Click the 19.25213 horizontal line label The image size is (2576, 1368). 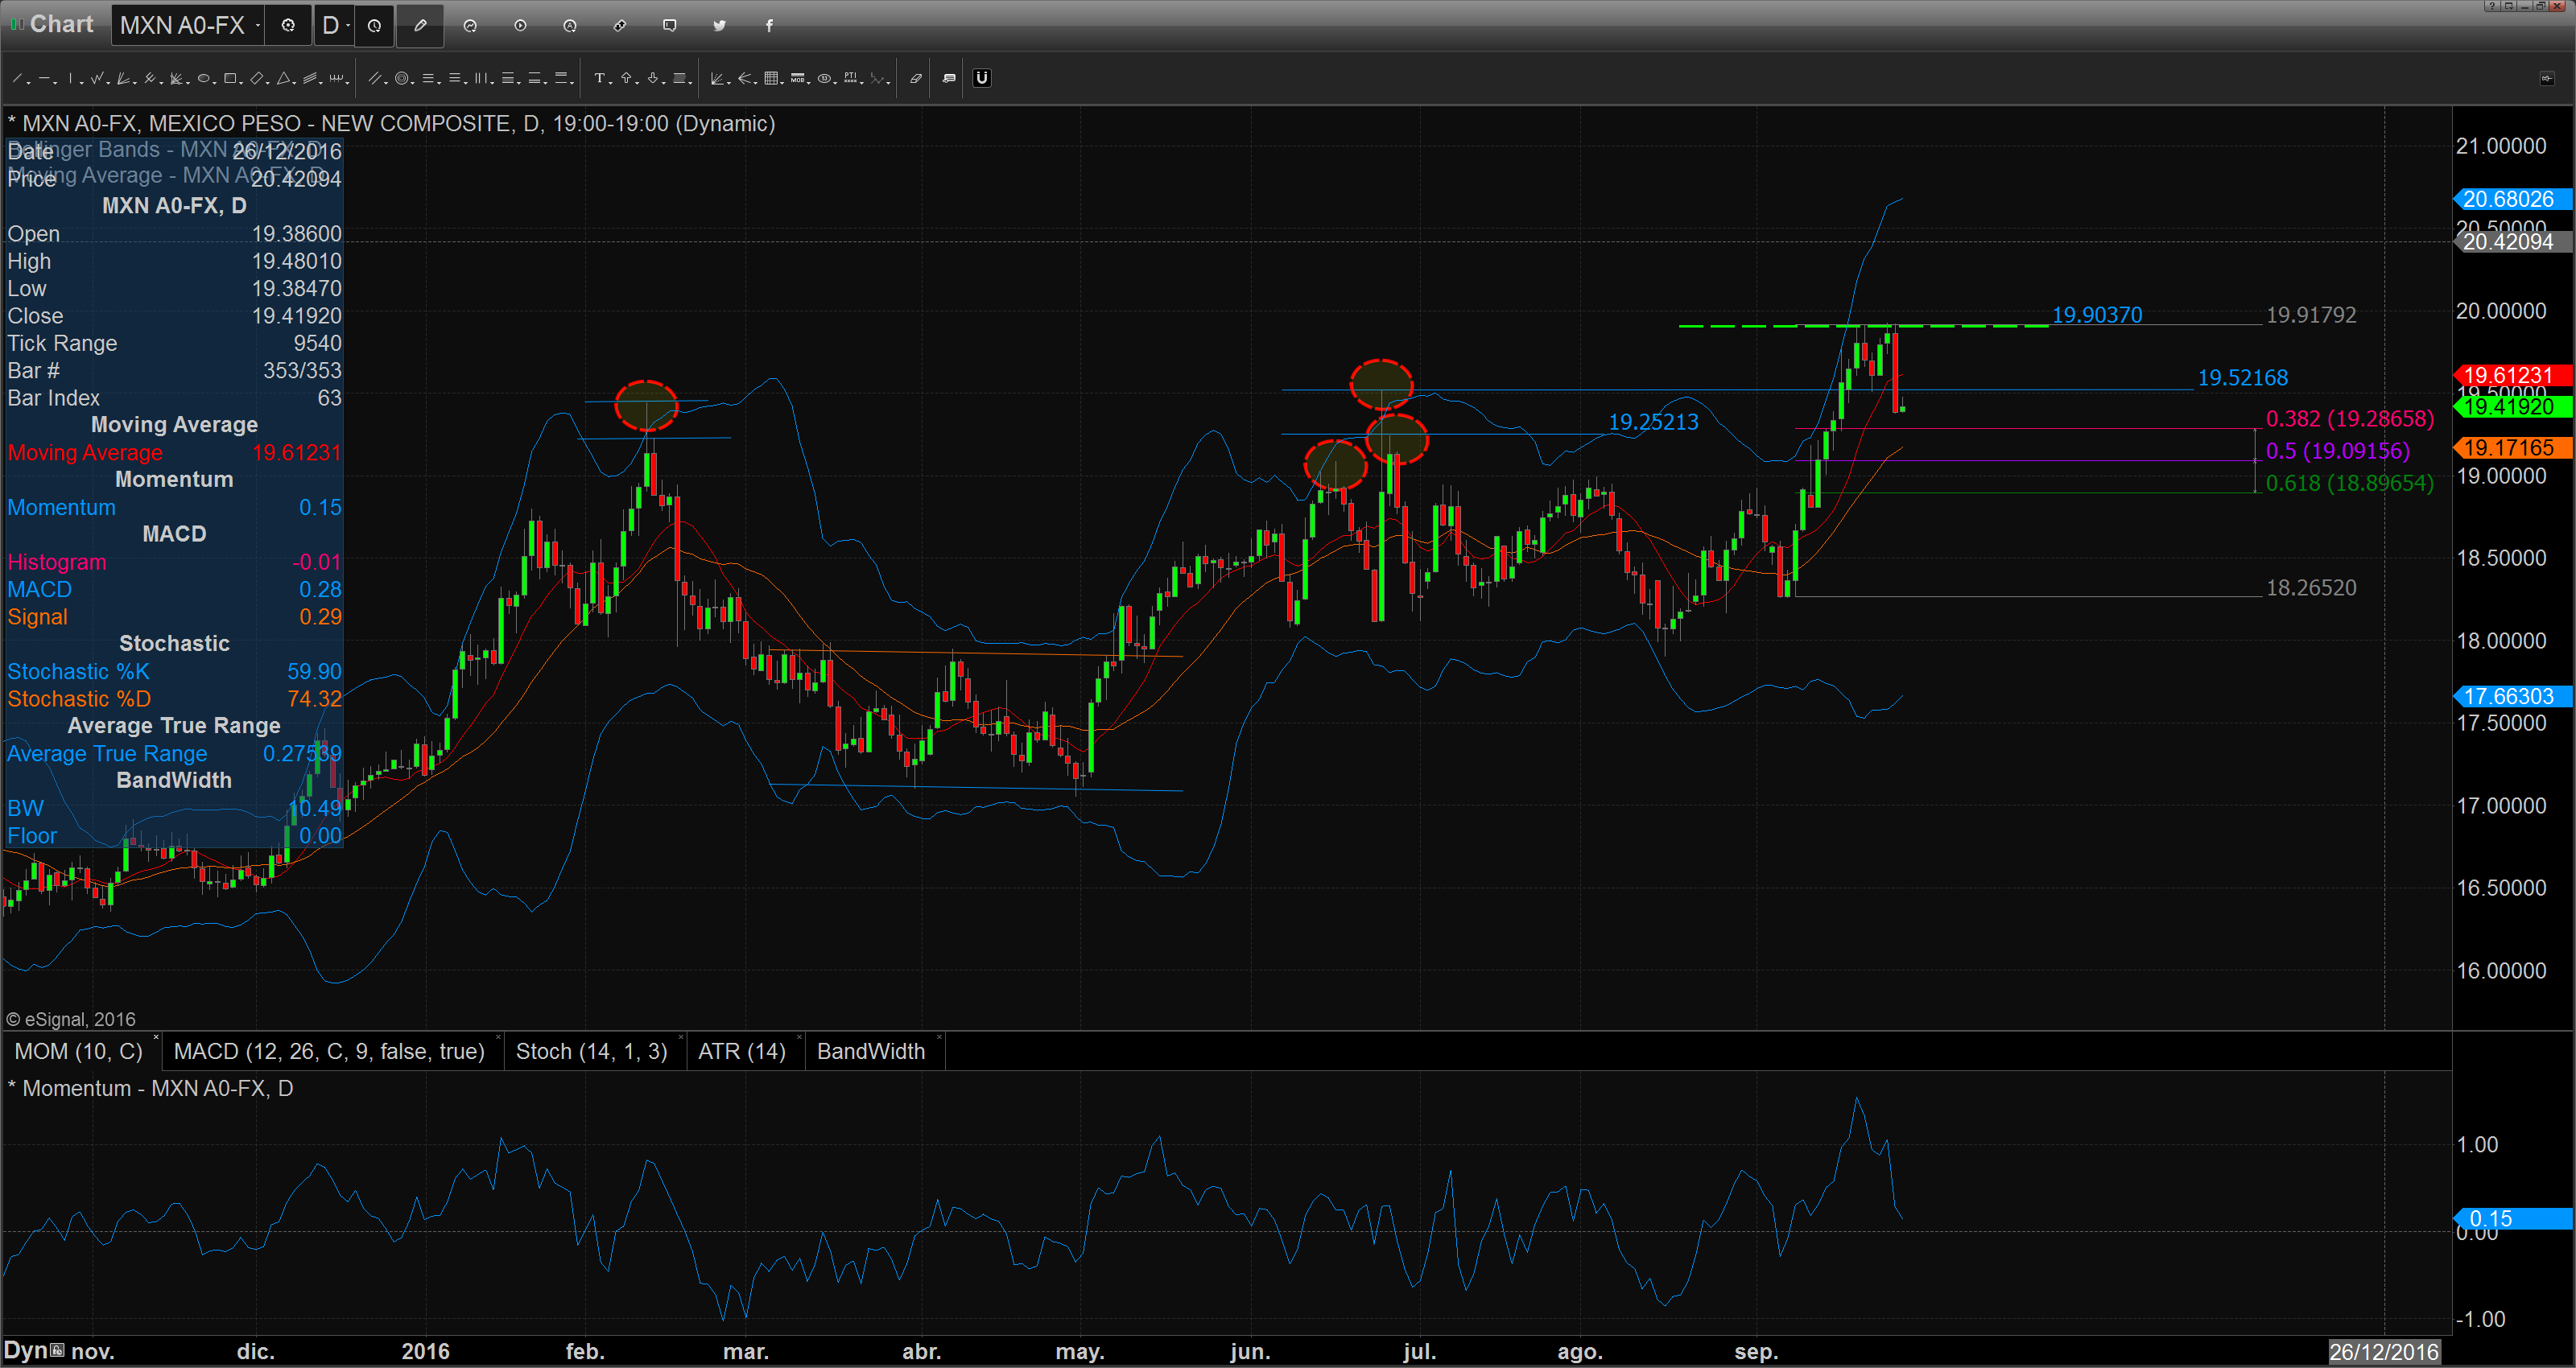1653,422
